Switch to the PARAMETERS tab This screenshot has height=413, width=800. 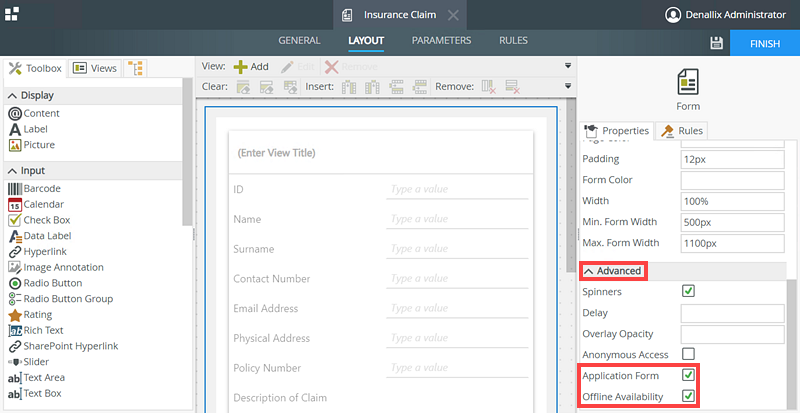(x=441, y=41)
